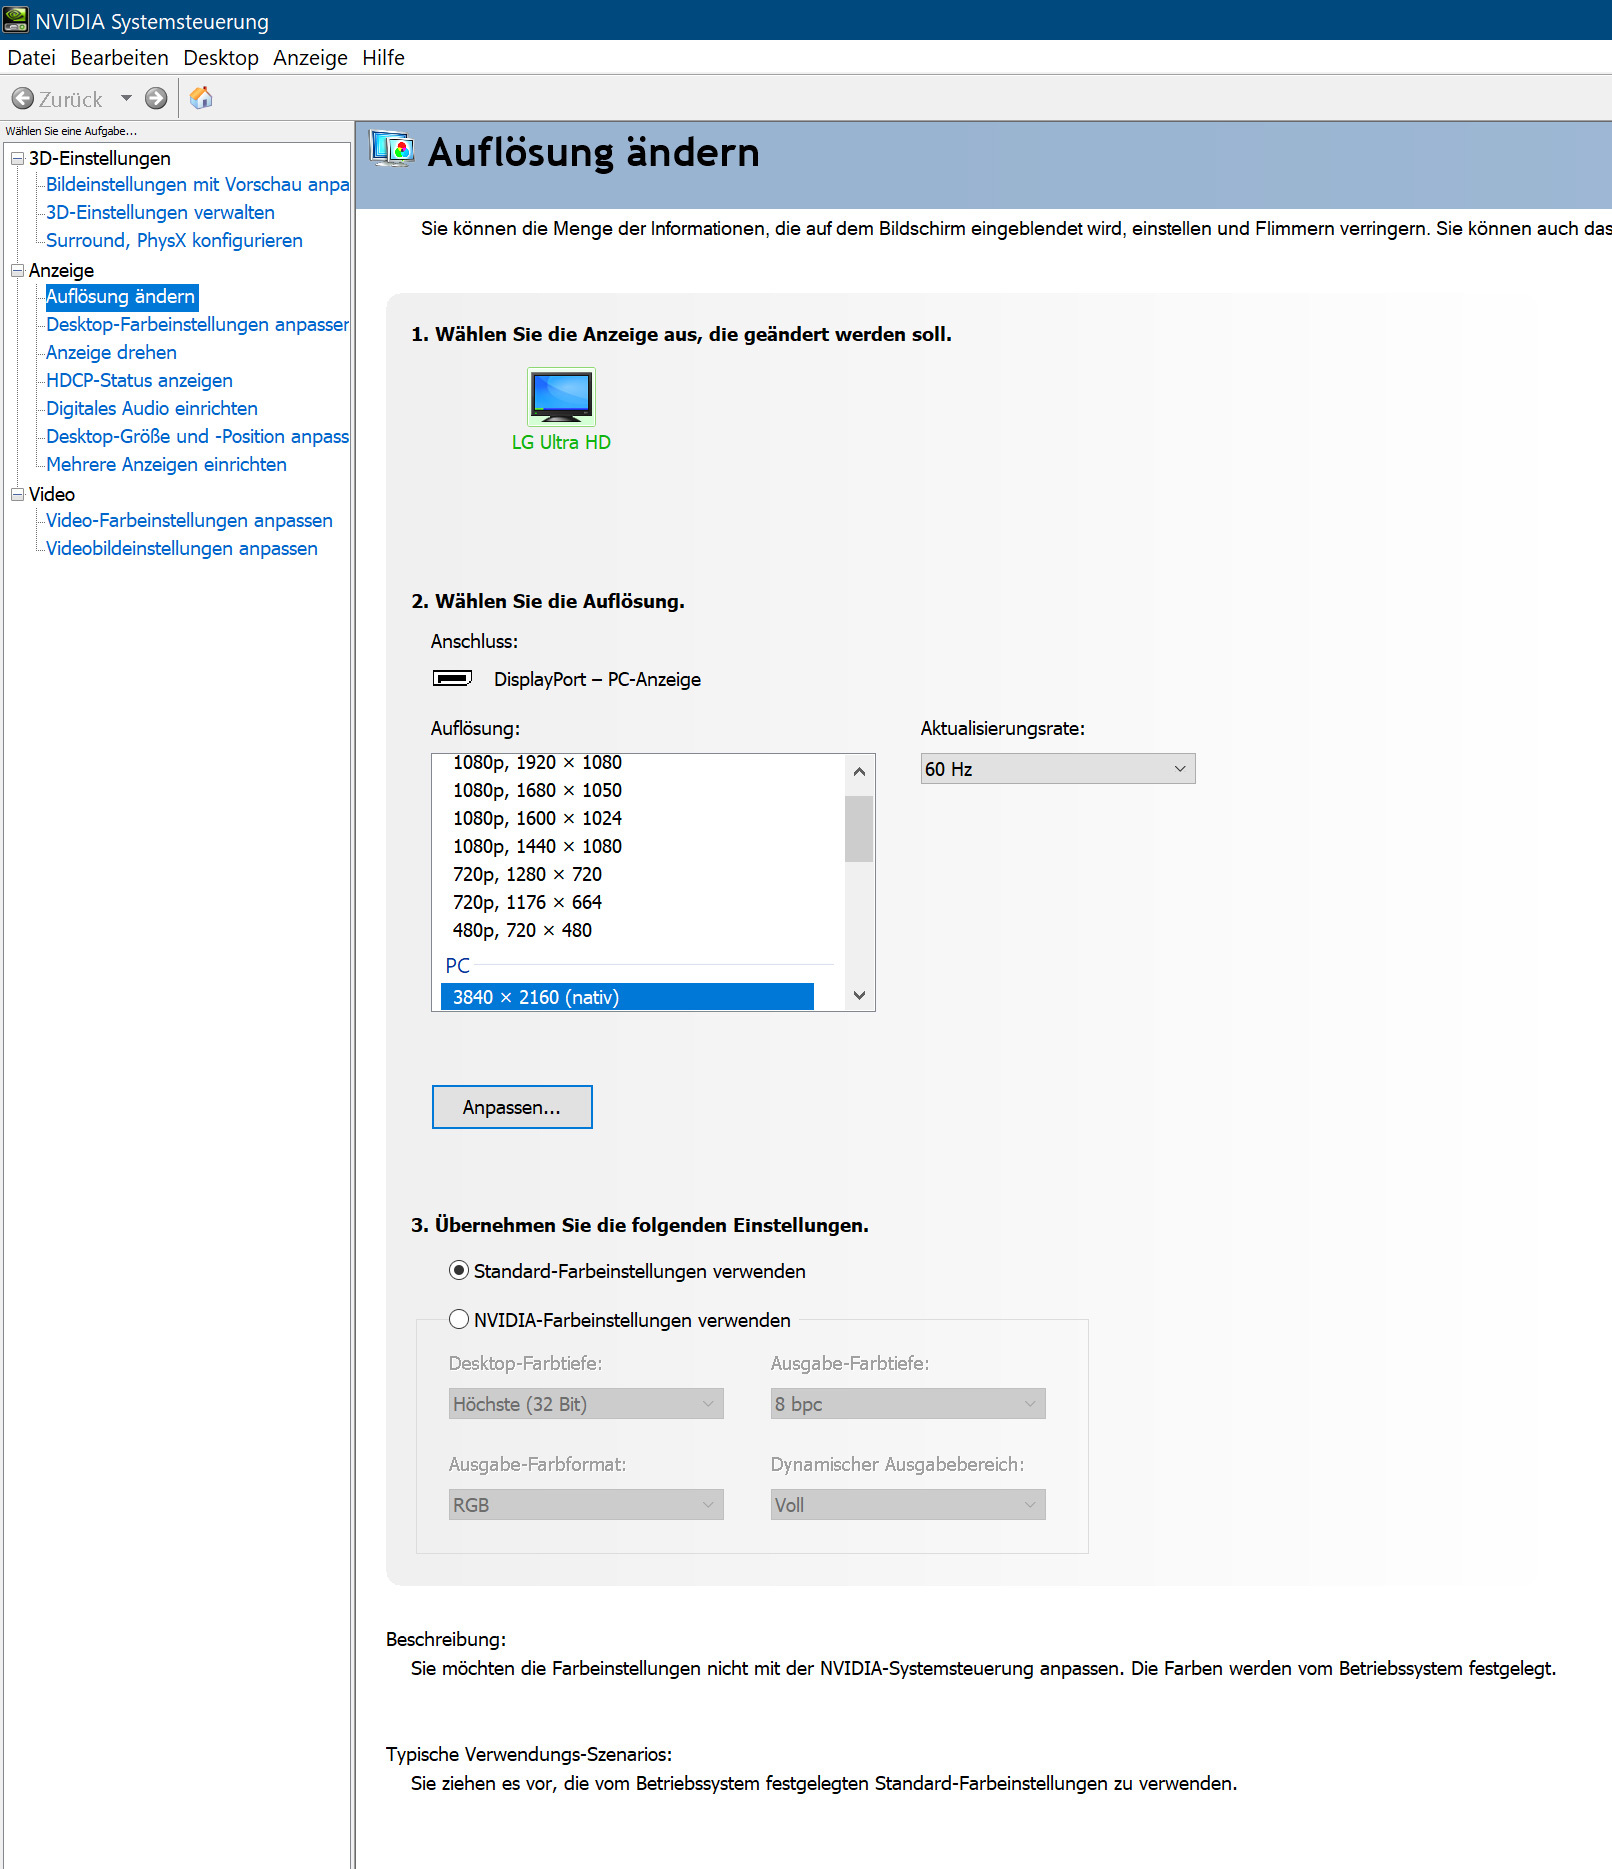Select Auflösung ändern in the tree

(121, 296)
